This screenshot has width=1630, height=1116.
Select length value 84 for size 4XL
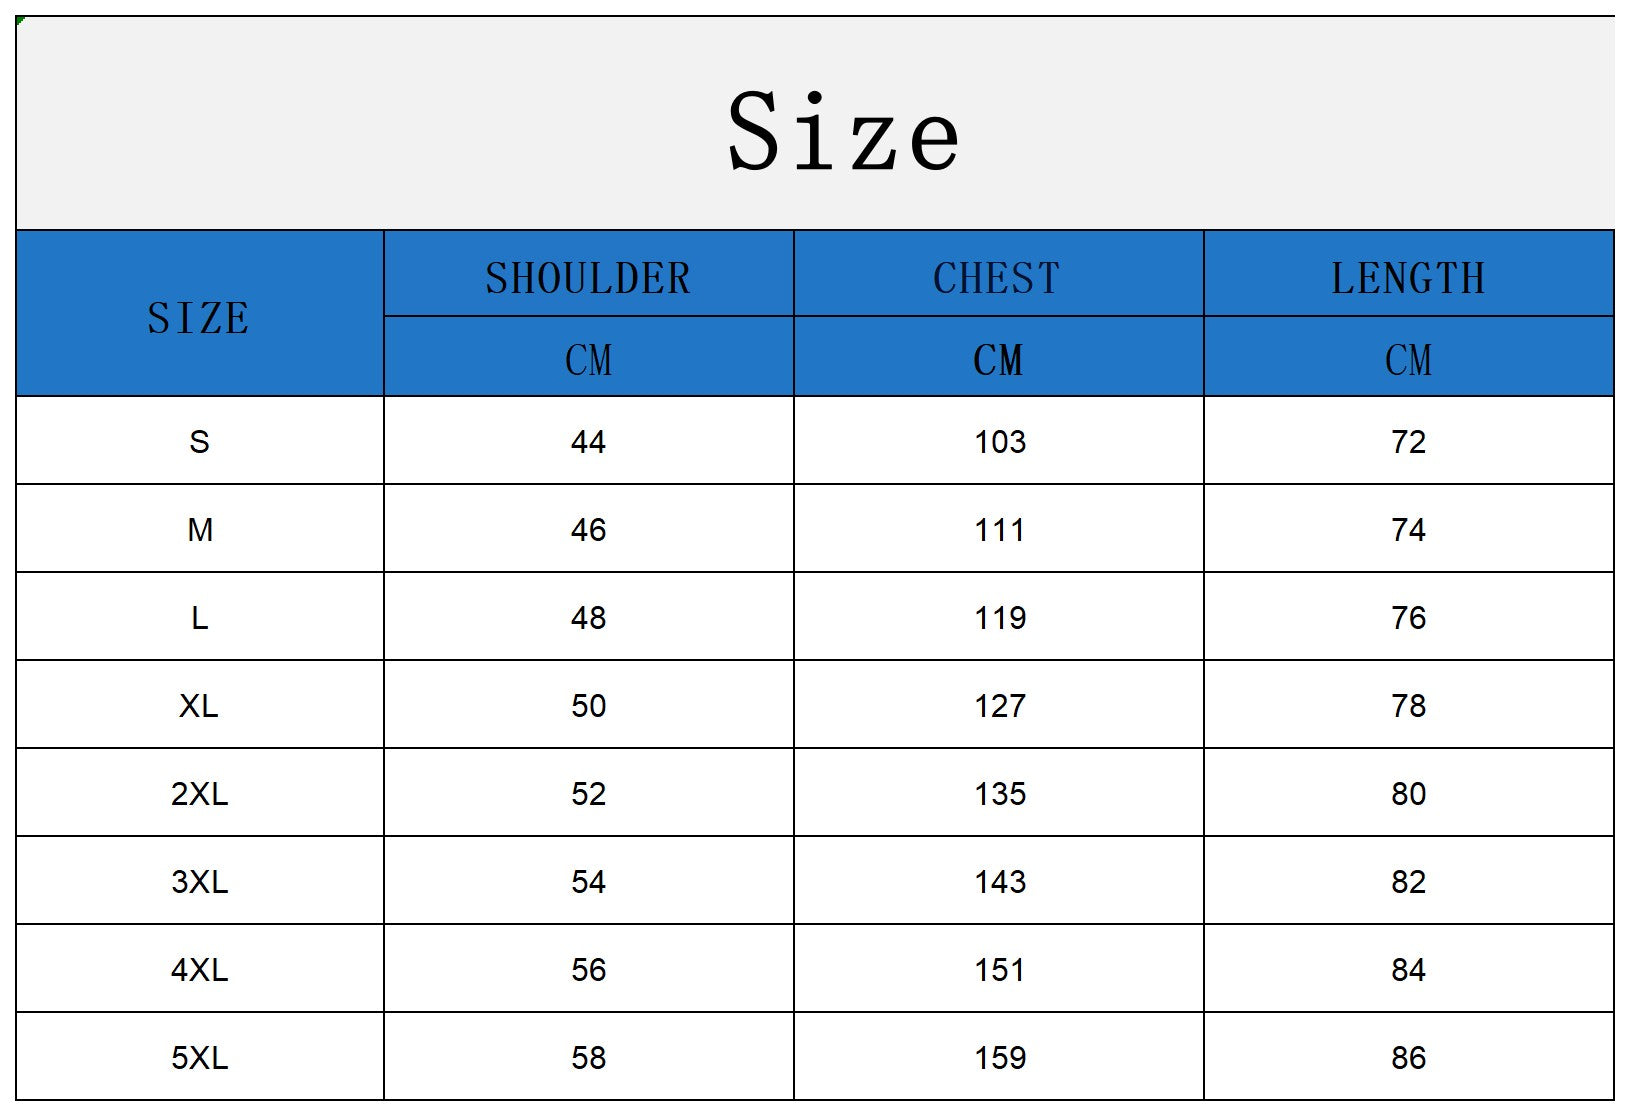1408,970
